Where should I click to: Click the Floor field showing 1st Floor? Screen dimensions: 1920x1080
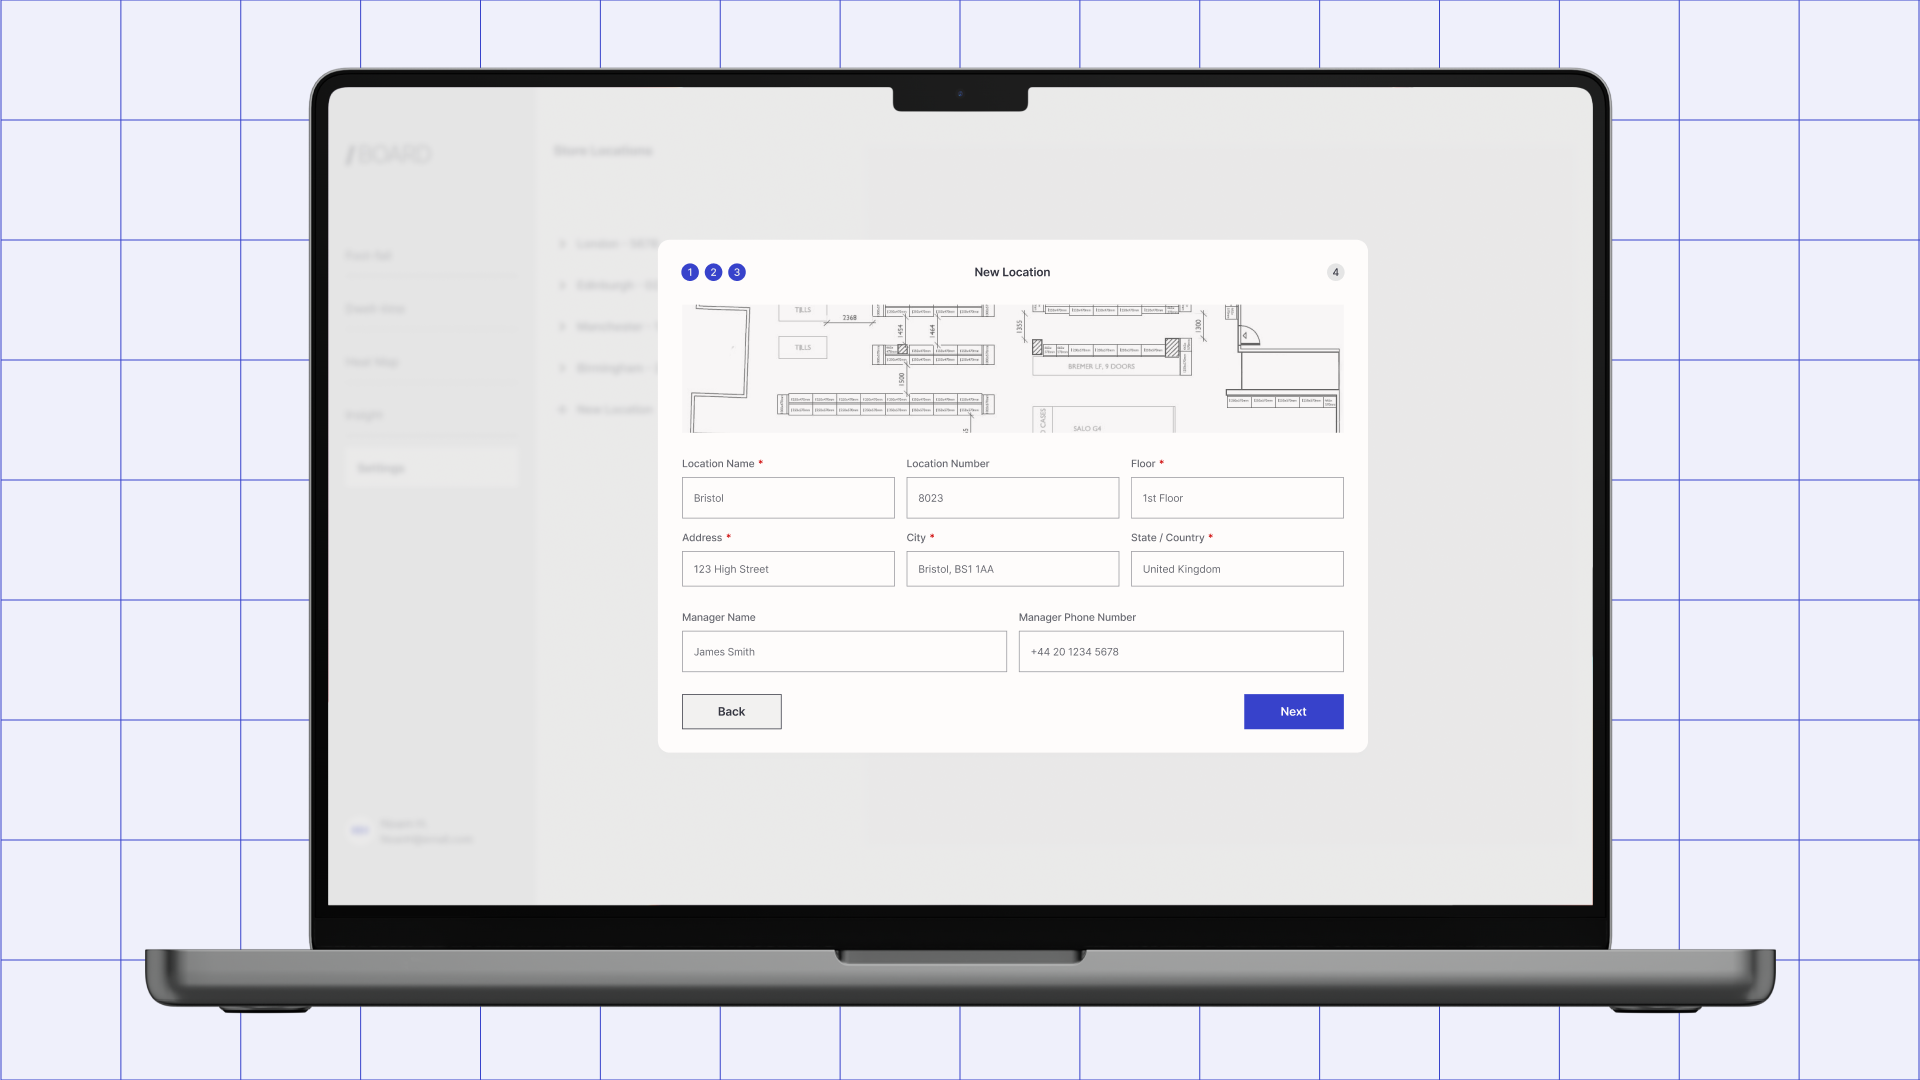click(x=1237, y=498)
